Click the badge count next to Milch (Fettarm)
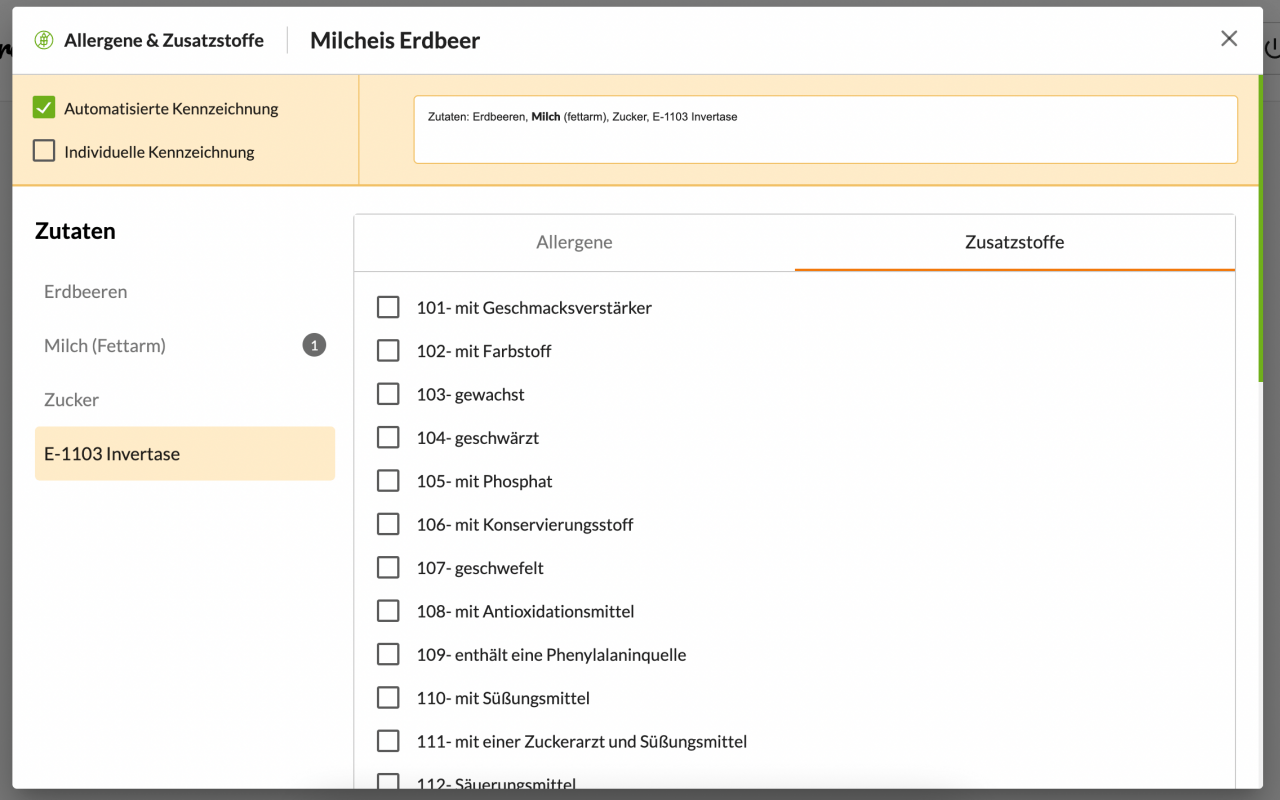The image size is (1280, 800). [314, 346]
